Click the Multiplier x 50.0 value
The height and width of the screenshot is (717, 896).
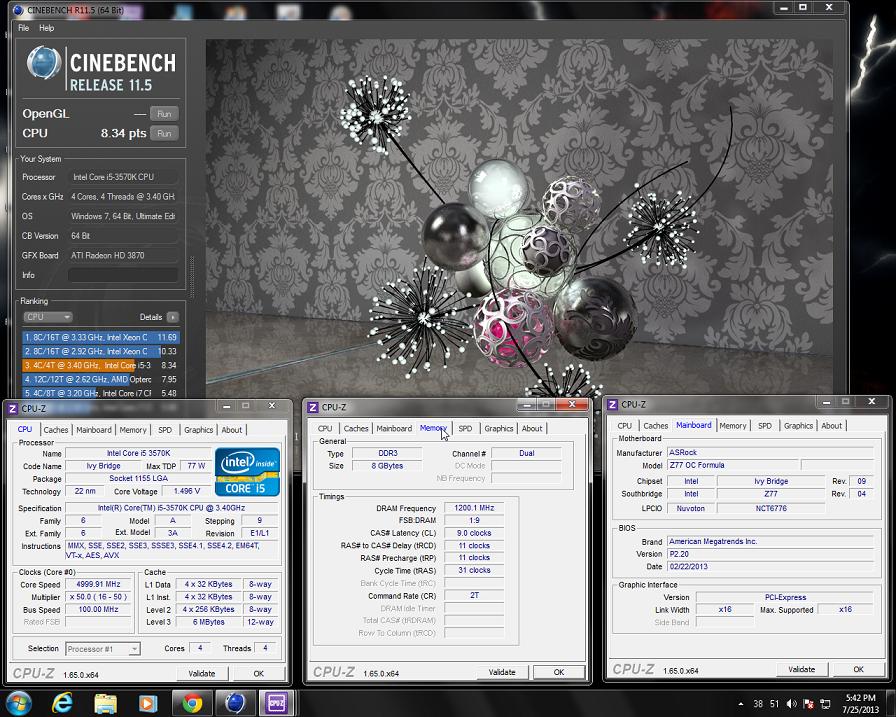coord(98,597)
